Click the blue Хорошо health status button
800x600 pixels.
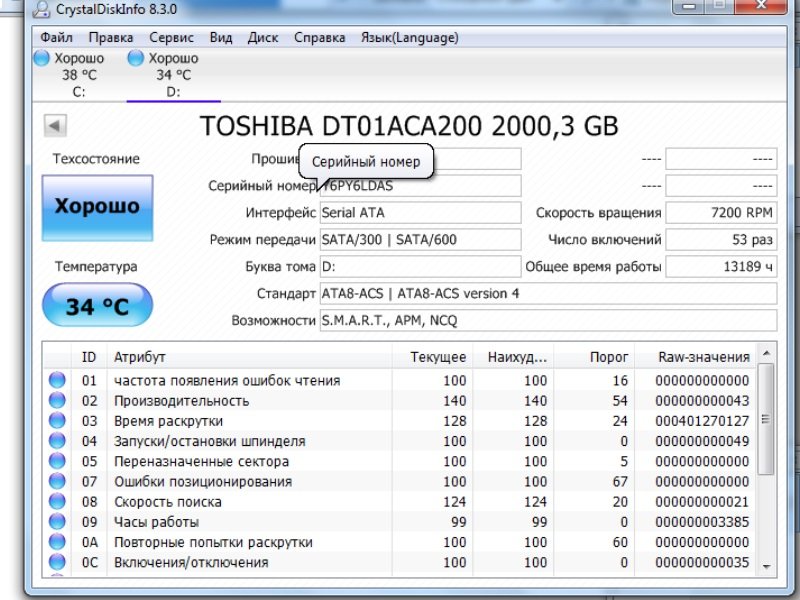[97, 207]
